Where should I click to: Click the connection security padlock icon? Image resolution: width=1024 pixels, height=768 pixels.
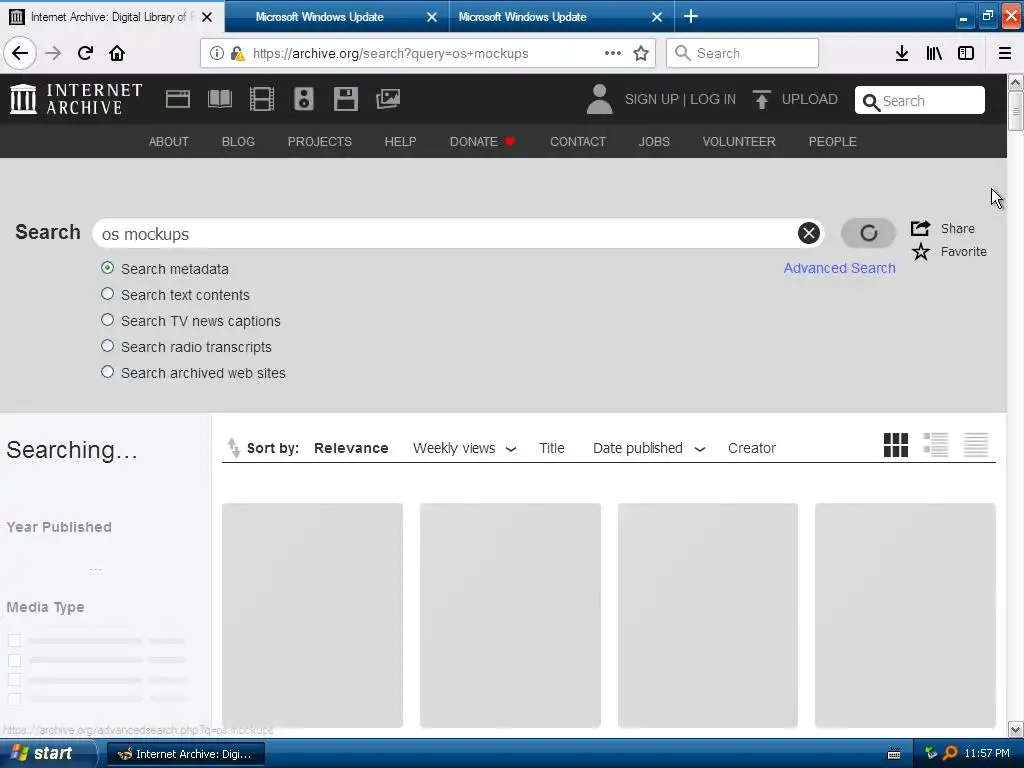pyautogui.click(x=238, y=53)
